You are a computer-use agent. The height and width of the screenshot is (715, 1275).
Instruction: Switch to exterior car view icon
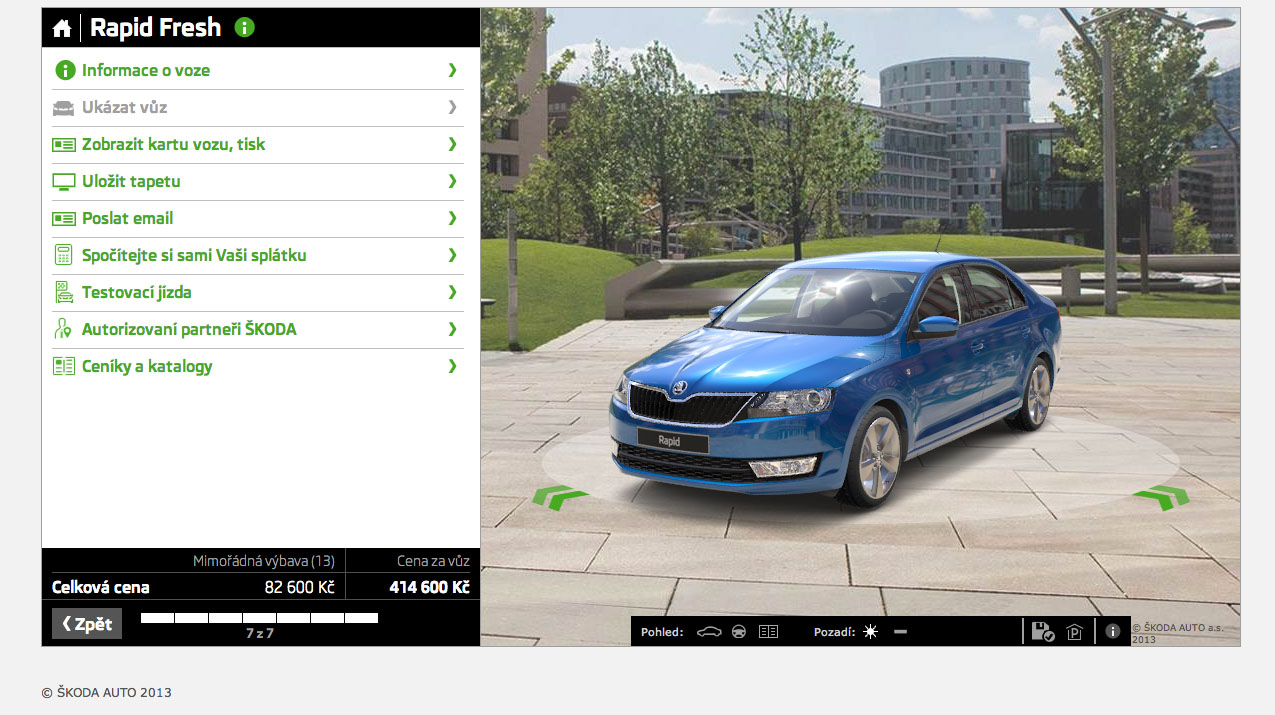point(709,632)
